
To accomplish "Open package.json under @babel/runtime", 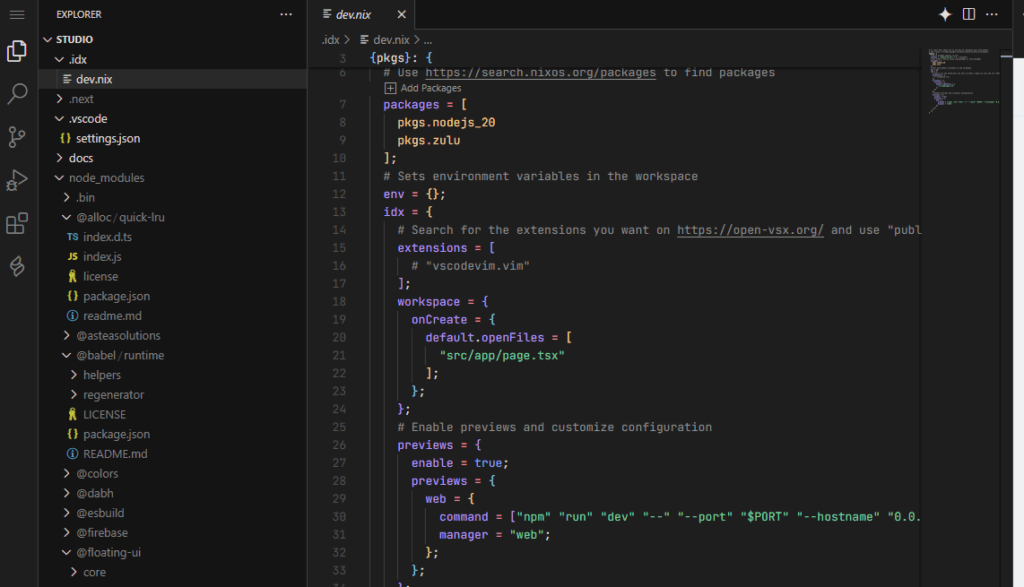I will click(173, 434).
